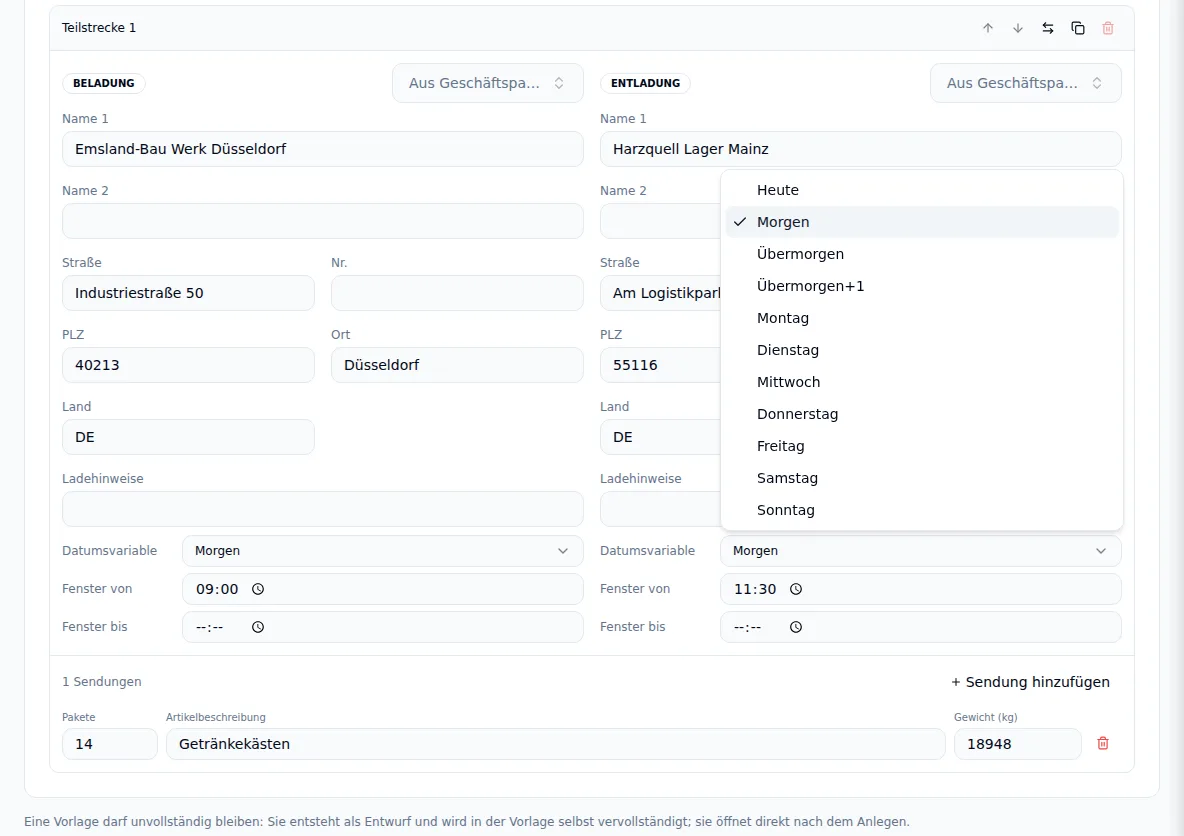Delete Teilstrecke 1 with red trash icon

click(x=1108, y=28)
